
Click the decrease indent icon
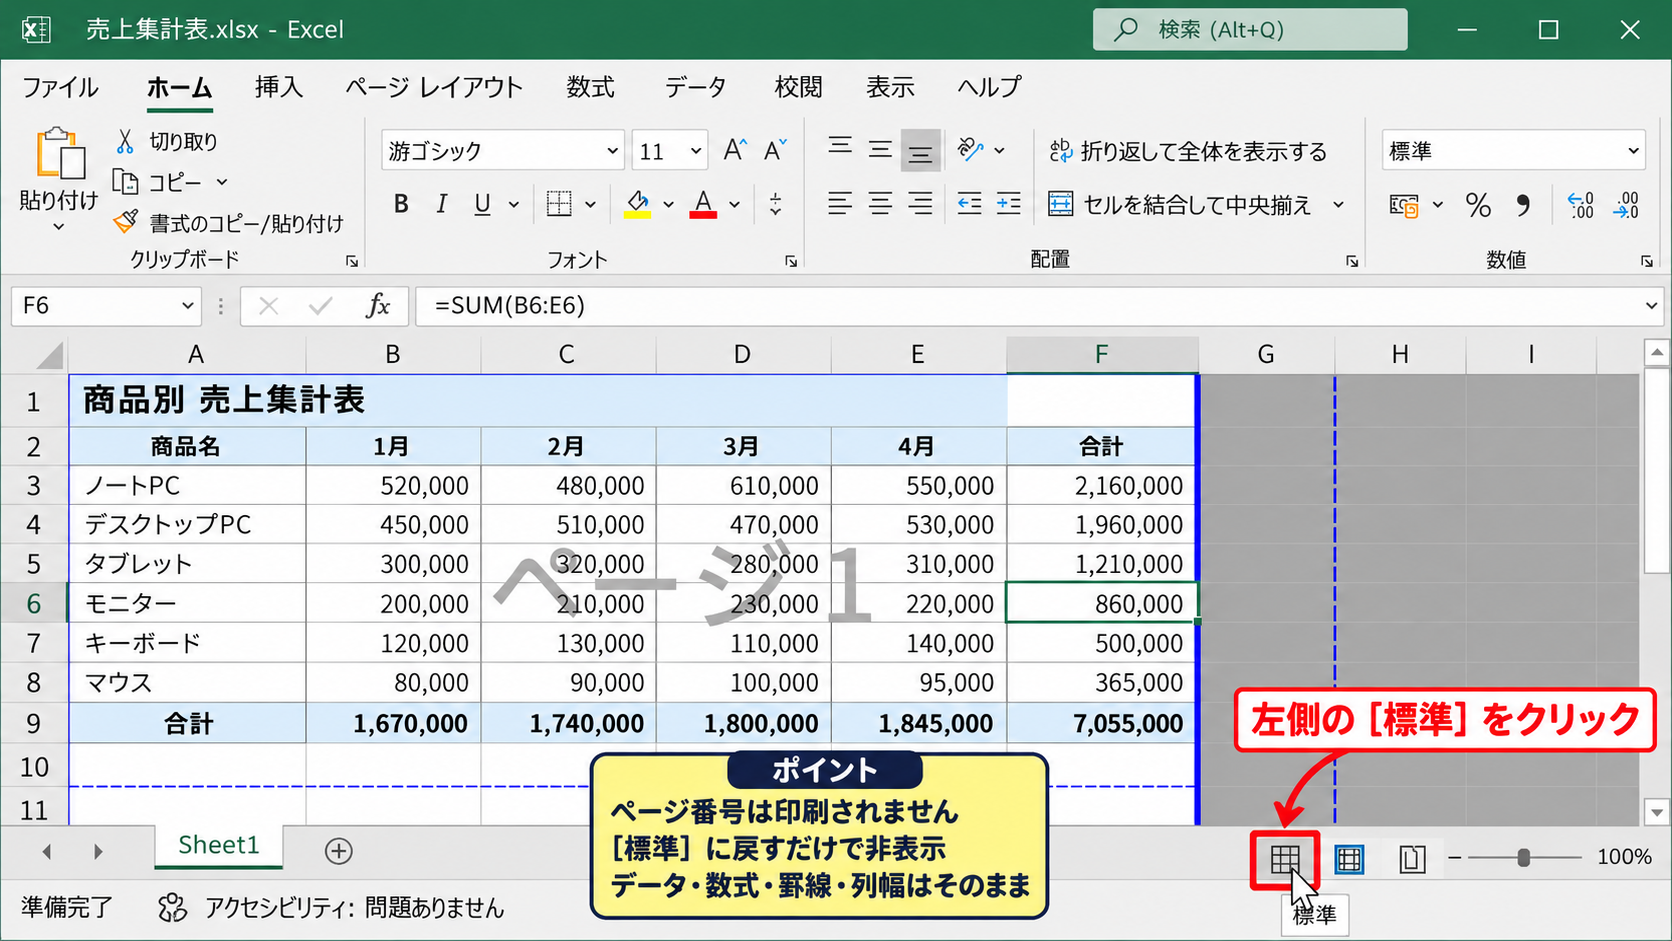[969, 204]
